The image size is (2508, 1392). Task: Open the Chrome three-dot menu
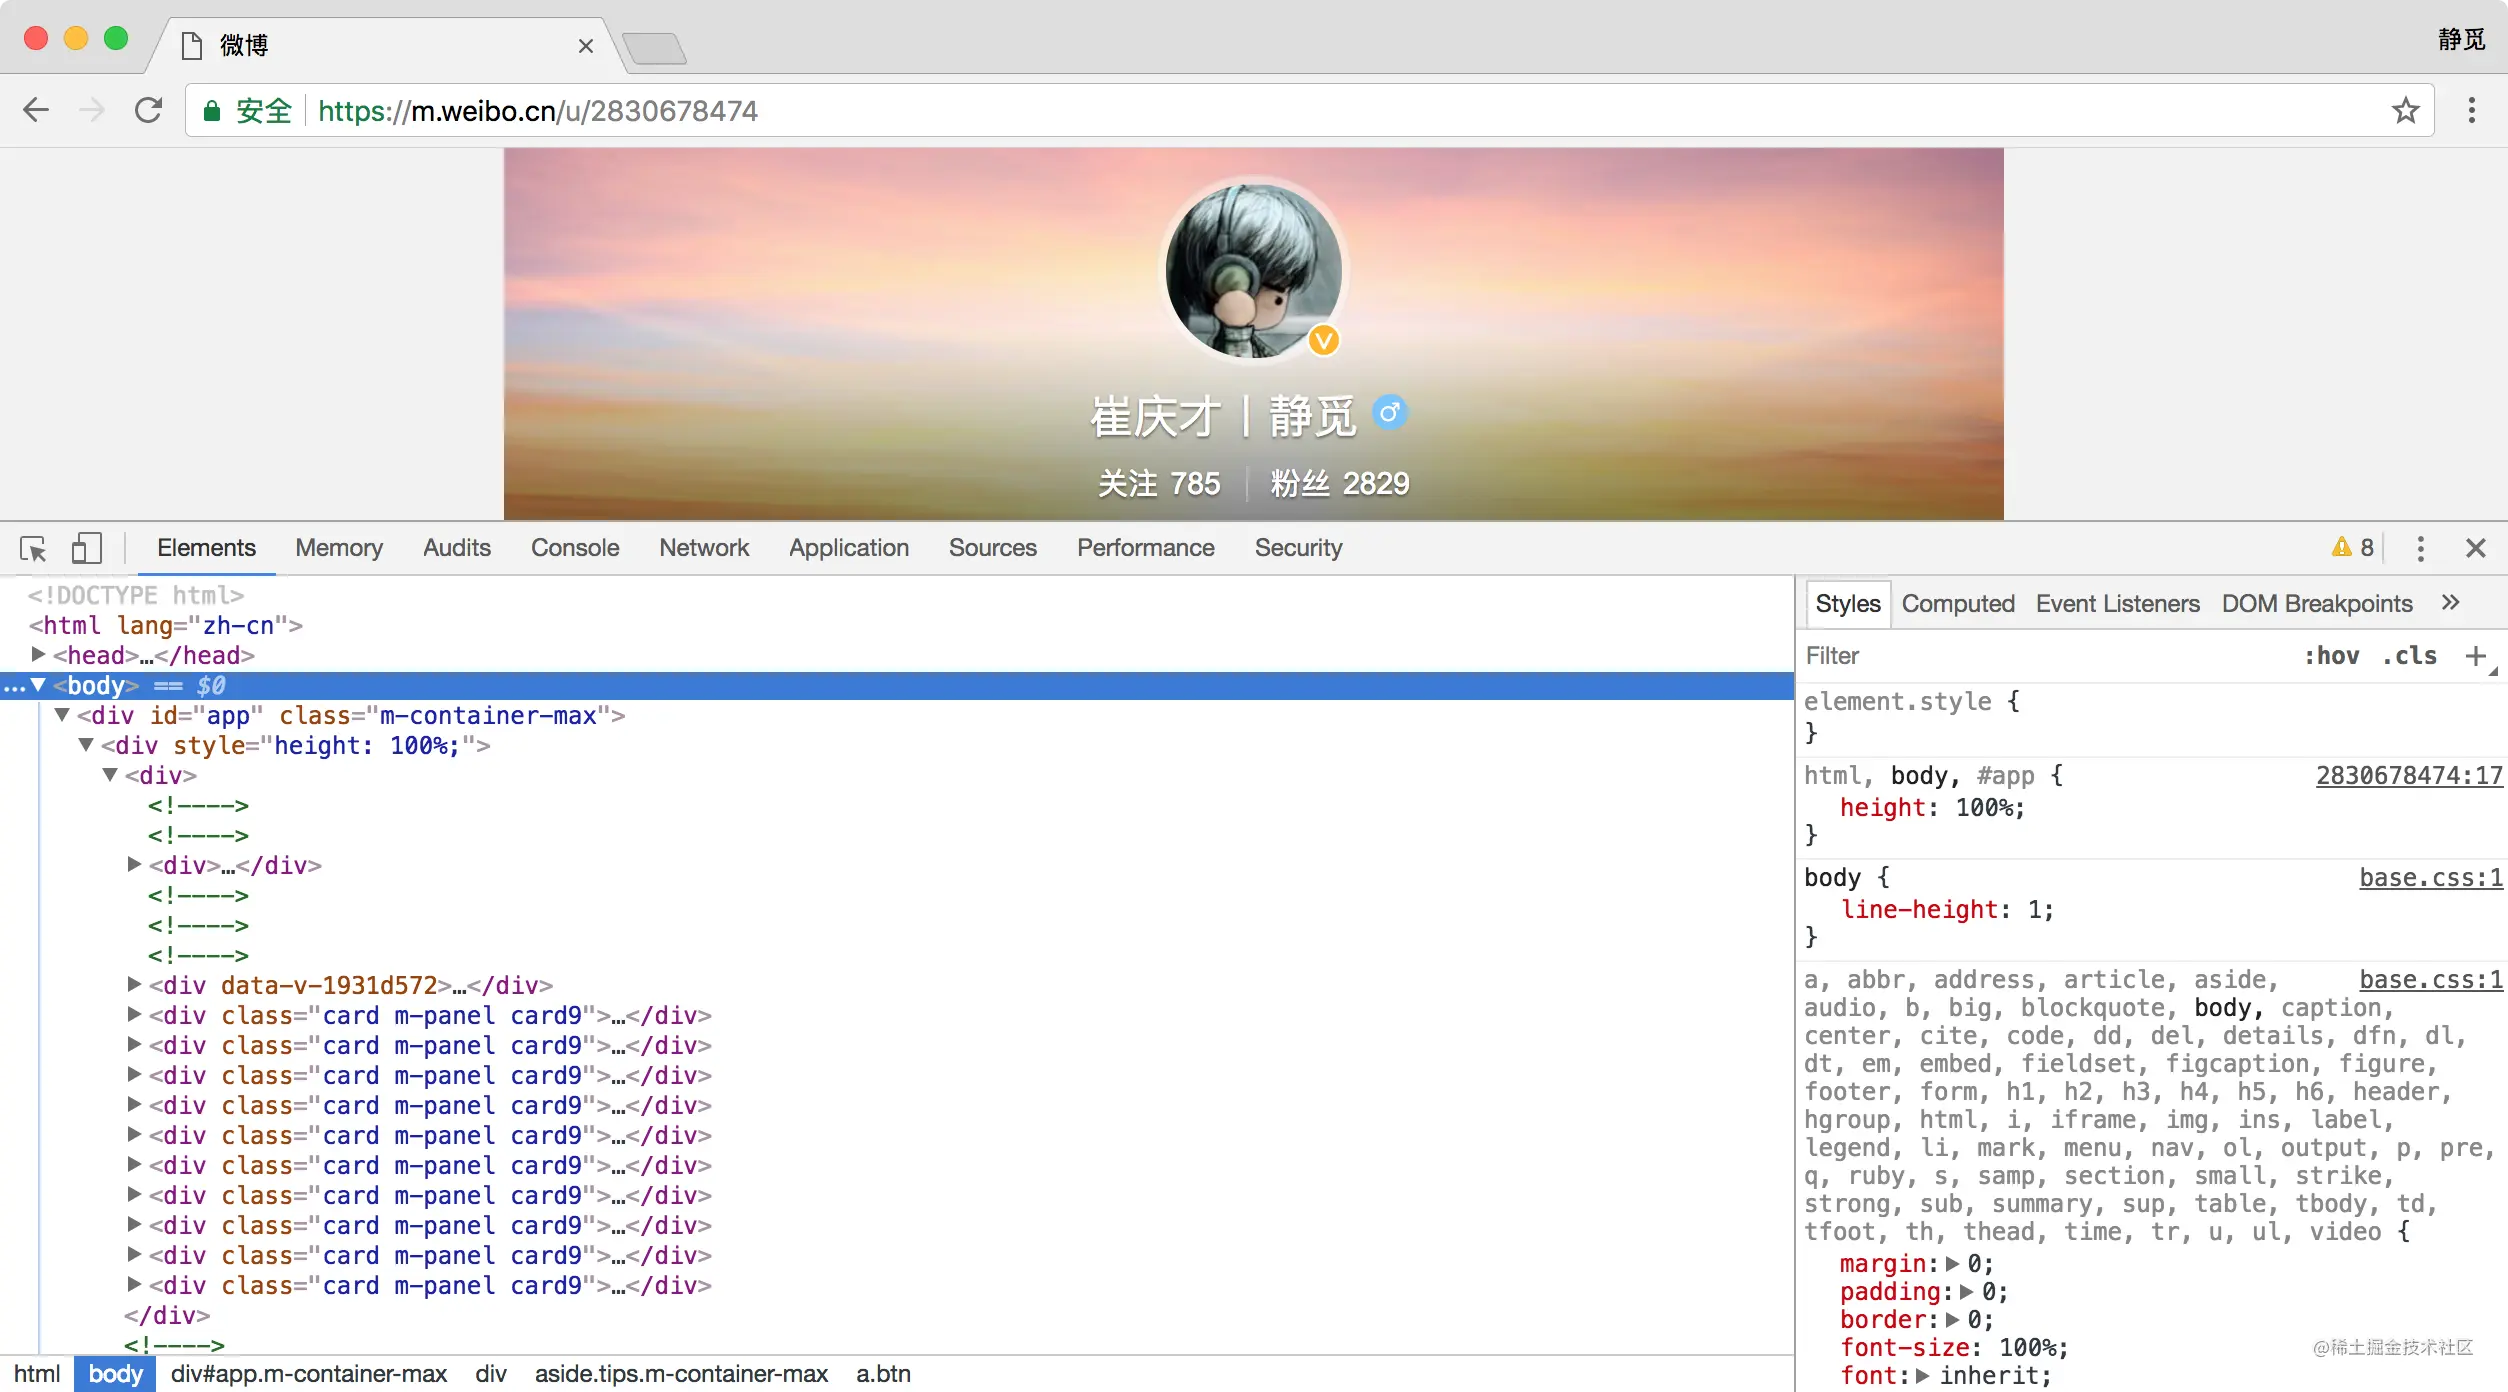pyautogui.click(x=2471, y=110)
